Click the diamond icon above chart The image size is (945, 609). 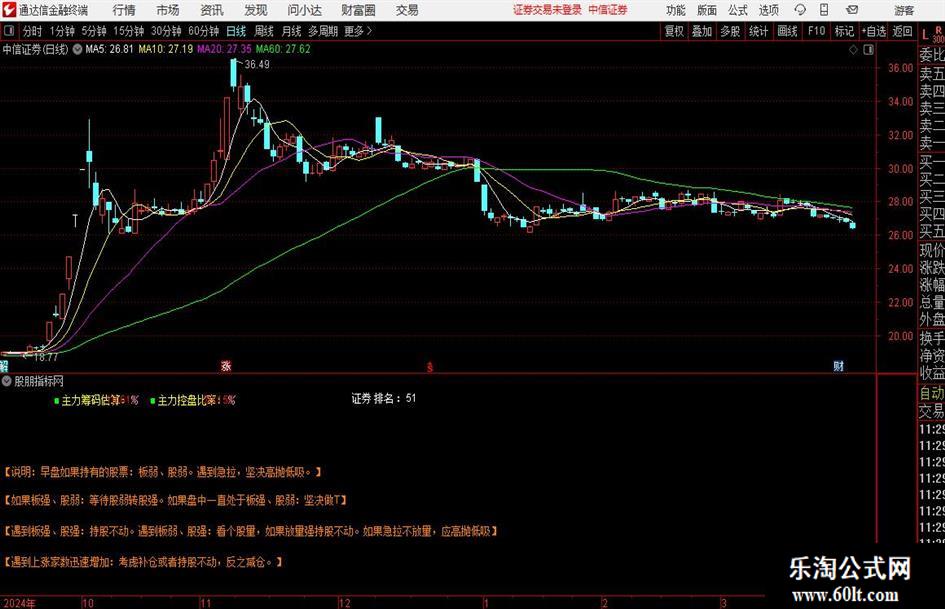pyautogui.click(x=853, y=50)
